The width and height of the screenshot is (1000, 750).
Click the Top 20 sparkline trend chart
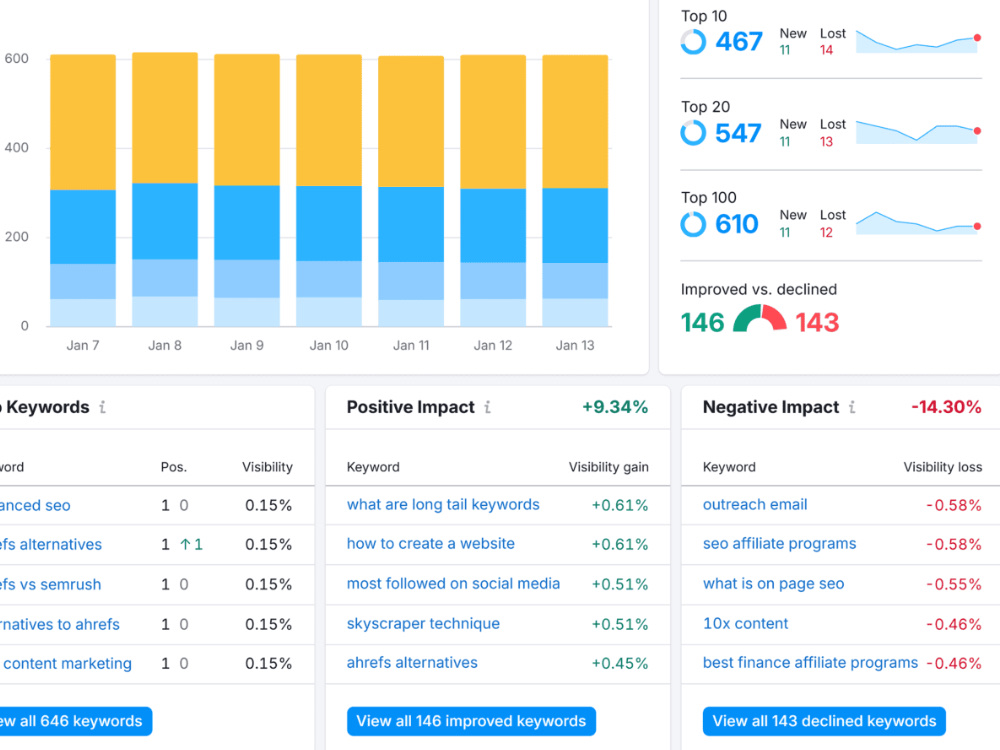point(918,132)
